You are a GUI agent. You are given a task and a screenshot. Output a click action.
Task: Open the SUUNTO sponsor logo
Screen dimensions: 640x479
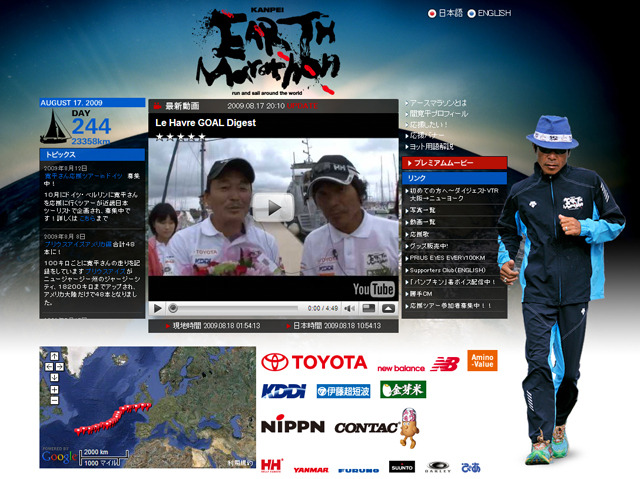click(x=402, y=467)
